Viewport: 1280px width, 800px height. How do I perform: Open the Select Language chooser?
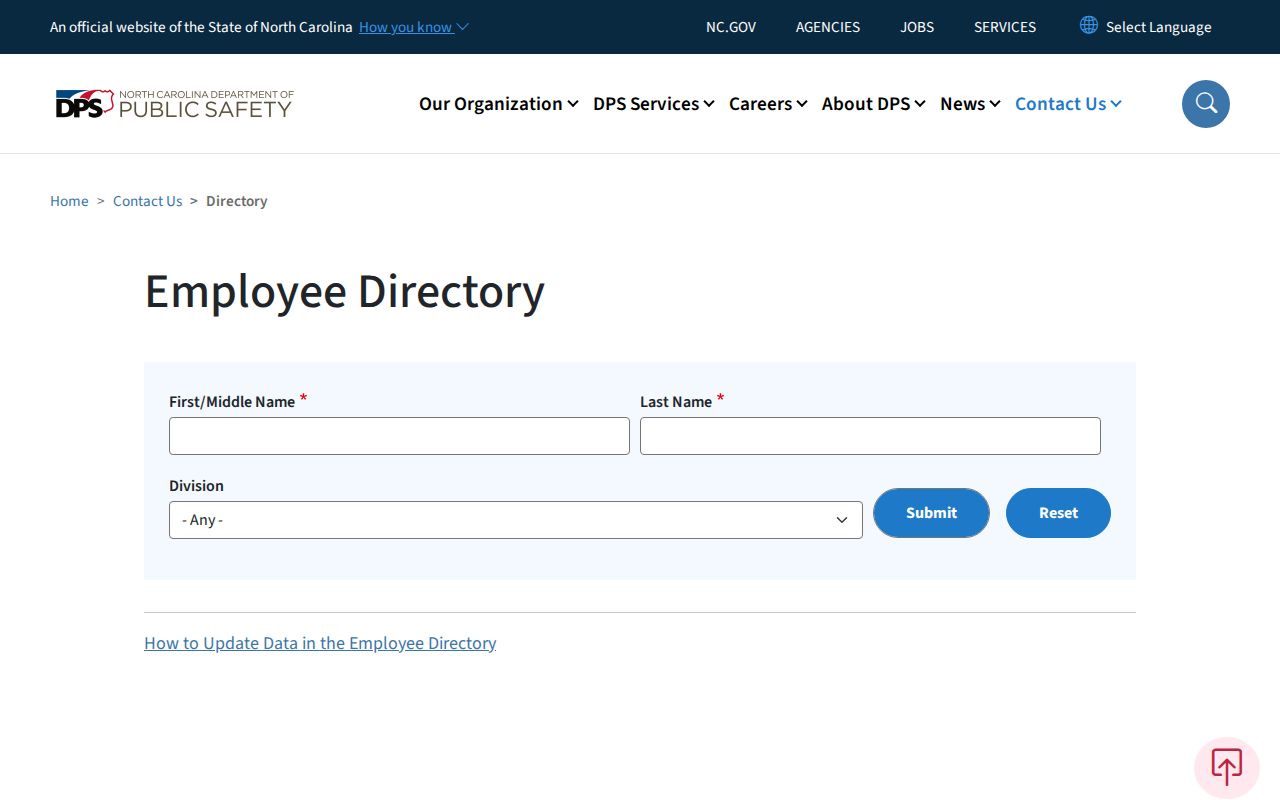[x=1158, y=27]
